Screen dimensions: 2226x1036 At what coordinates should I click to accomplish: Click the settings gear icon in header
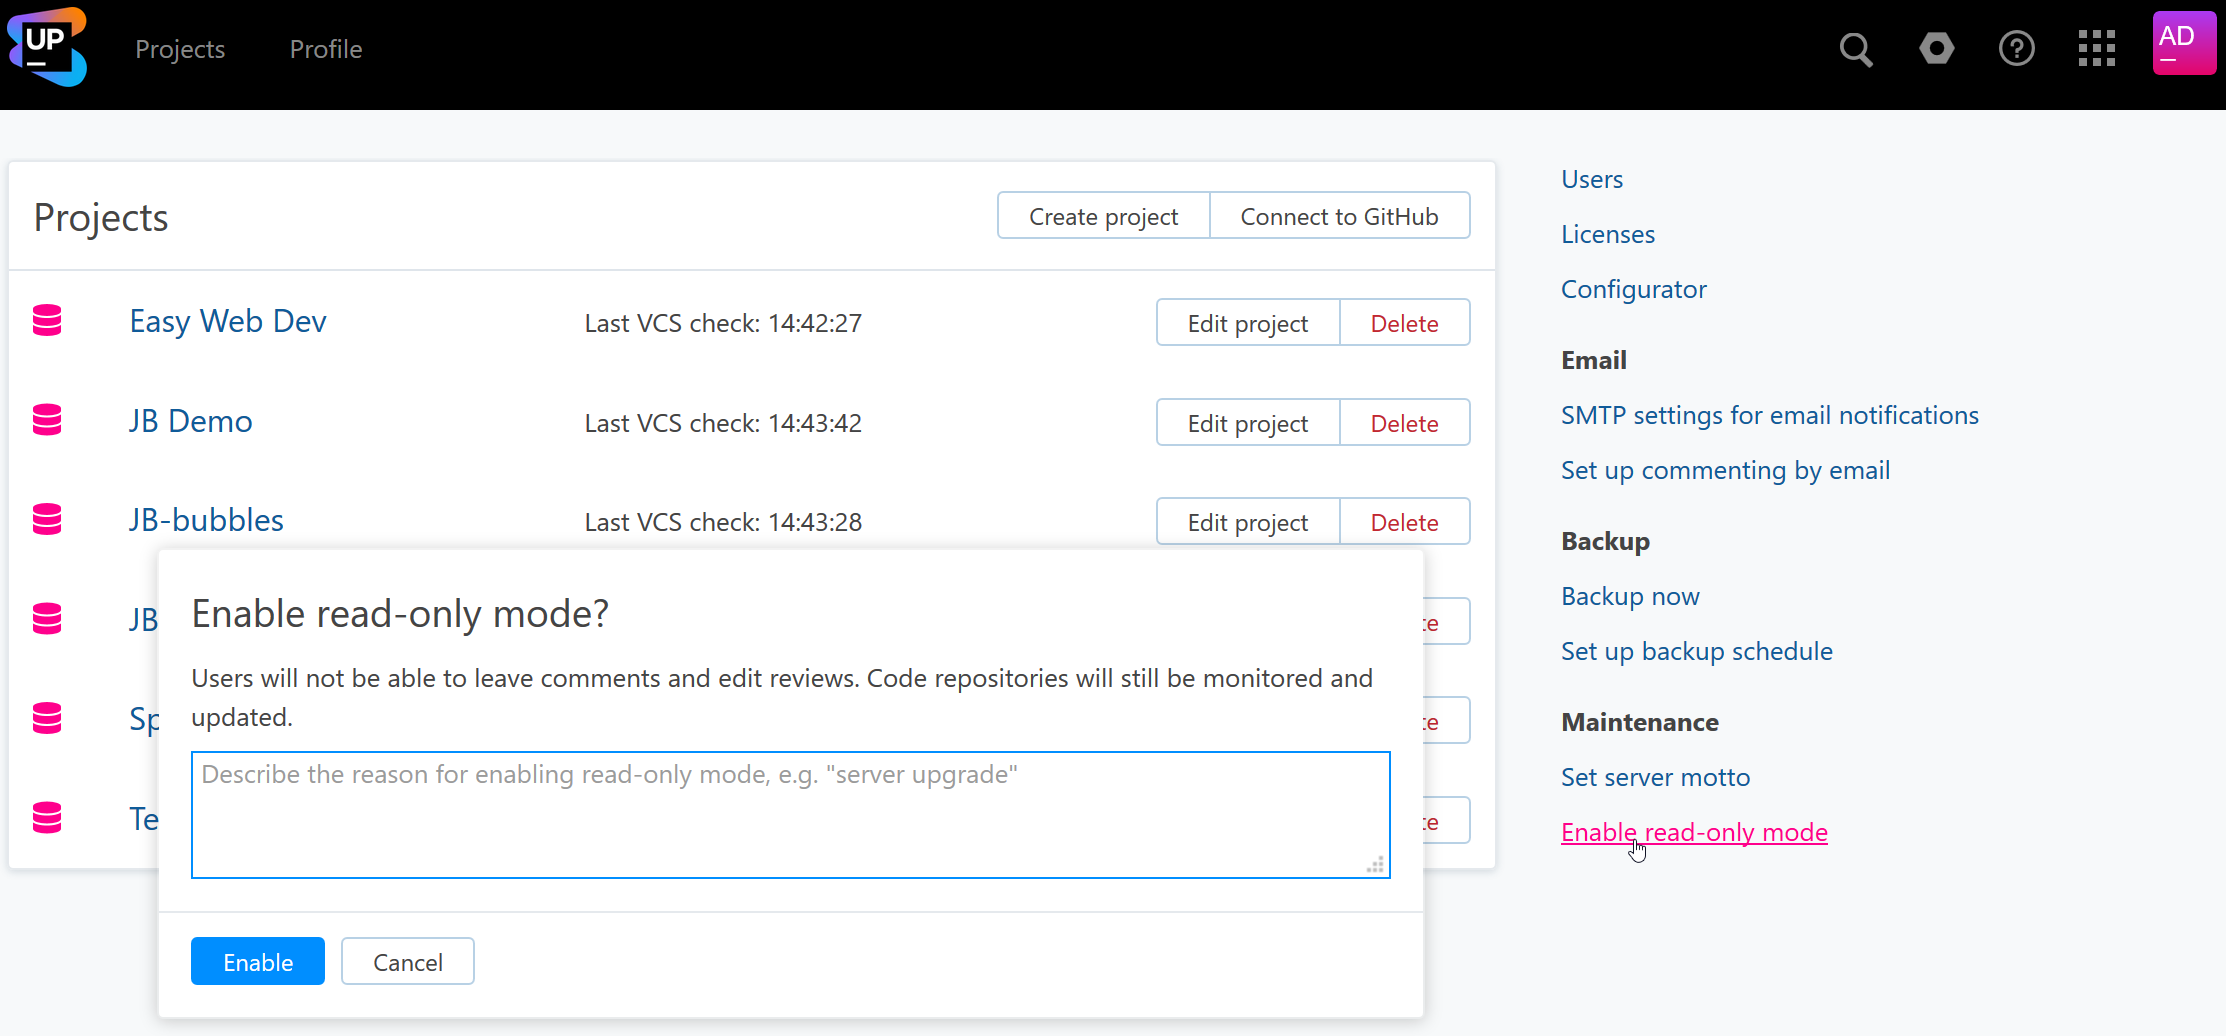[1937, 47]
